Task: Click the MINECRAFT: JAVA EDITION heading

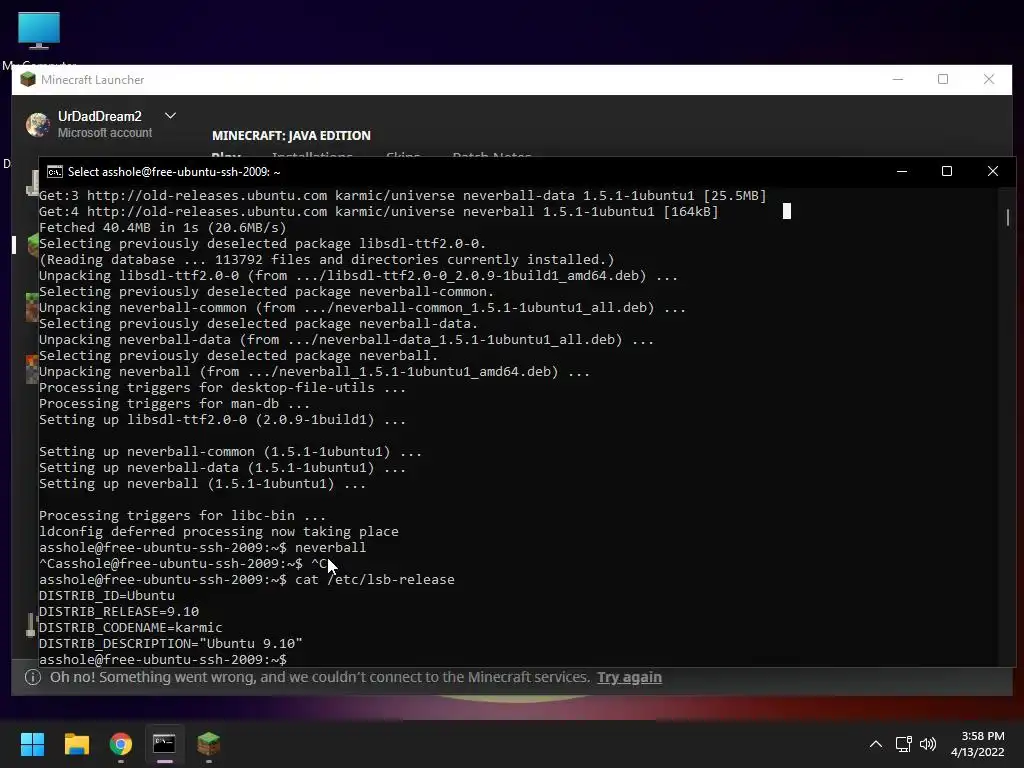Action: tap(291, 136)
